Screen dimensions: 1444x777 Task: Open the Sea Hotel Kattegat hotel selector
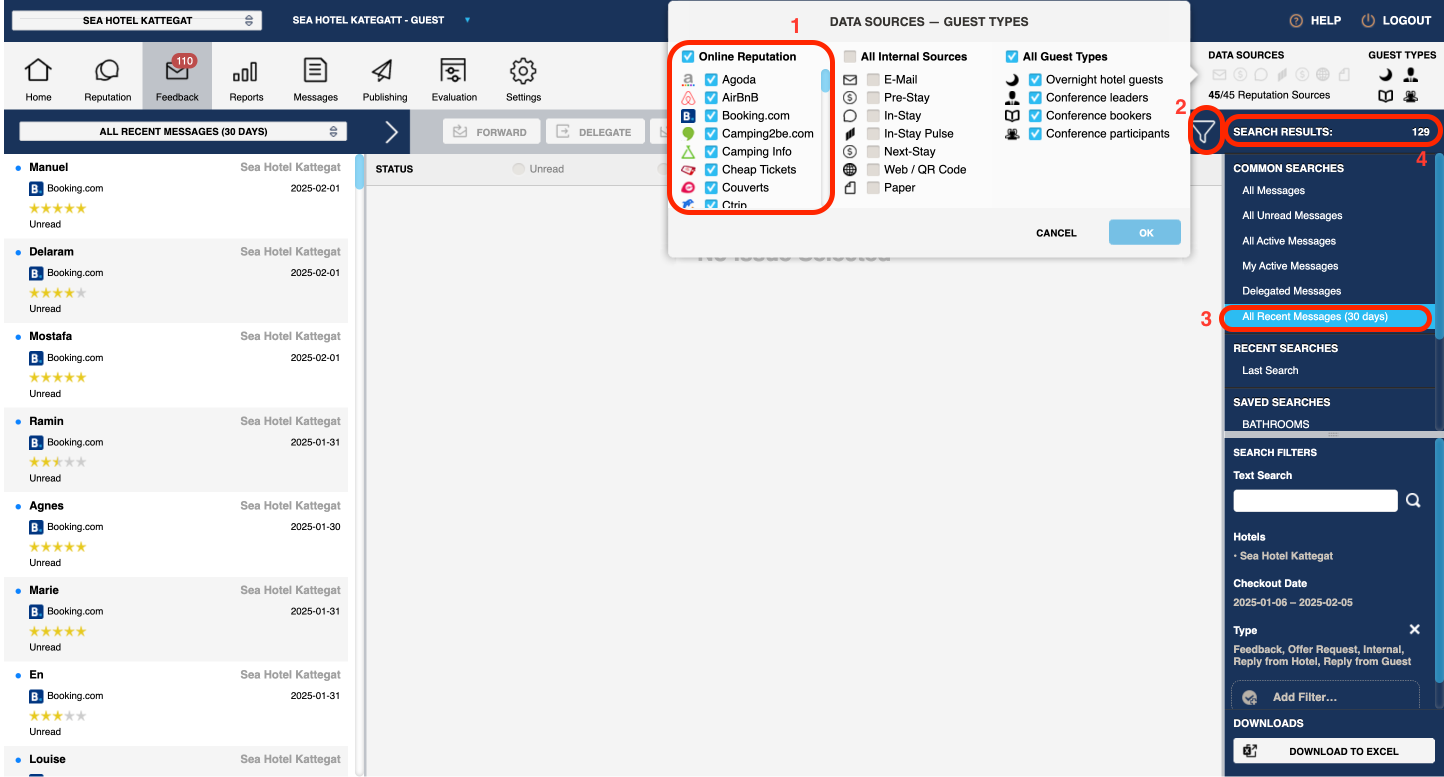click(137, 20)
